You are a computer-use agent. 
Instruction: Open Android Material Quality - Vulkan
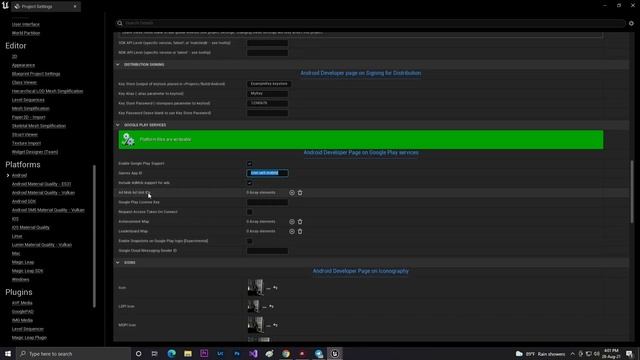(x=43, y=193)
